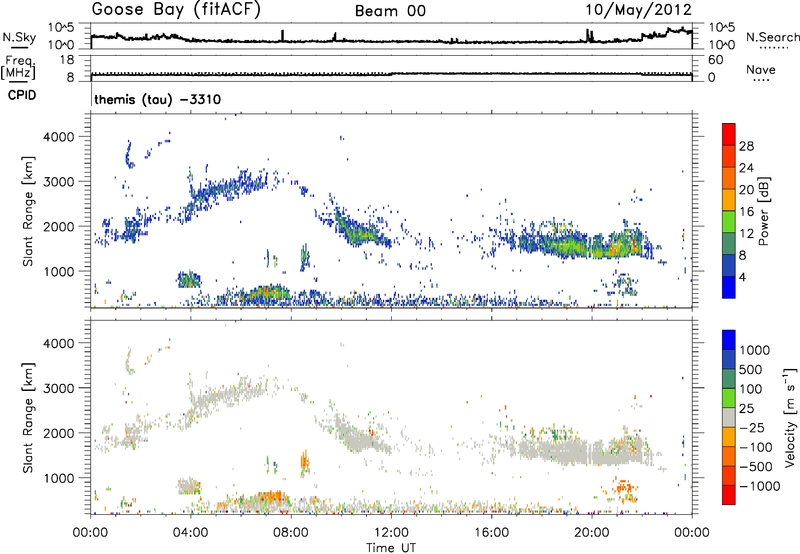Click the velocity scale value '-1000'
This screenshot has height=554, width=800.
[x=759, y=486]
